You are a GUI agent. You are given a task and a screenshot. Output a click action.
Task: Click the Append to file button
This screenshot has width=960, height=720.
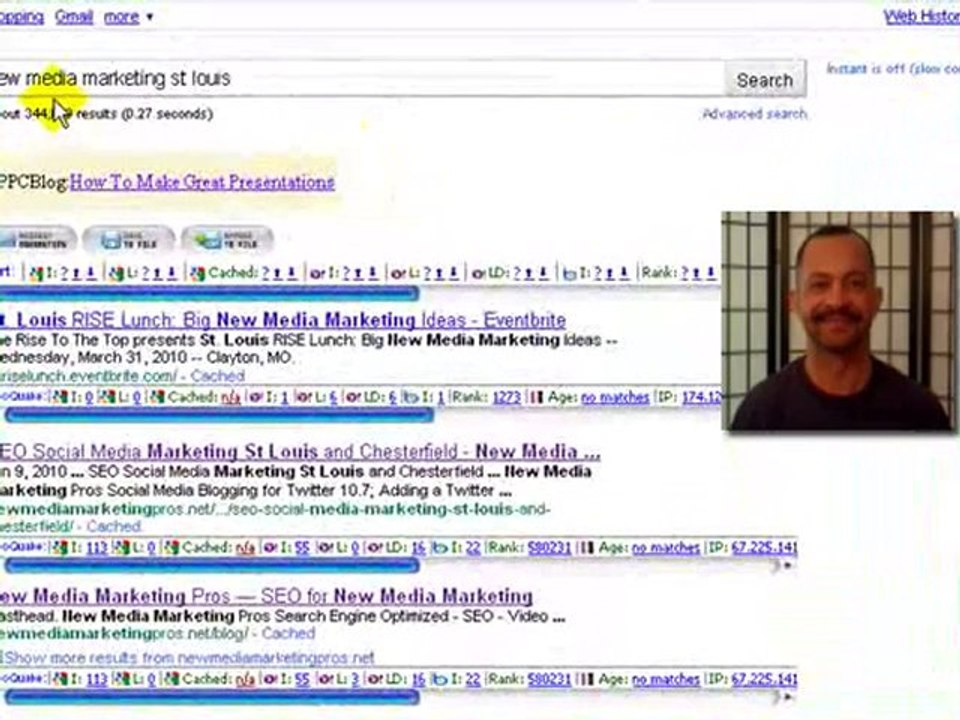click(227, 239)
